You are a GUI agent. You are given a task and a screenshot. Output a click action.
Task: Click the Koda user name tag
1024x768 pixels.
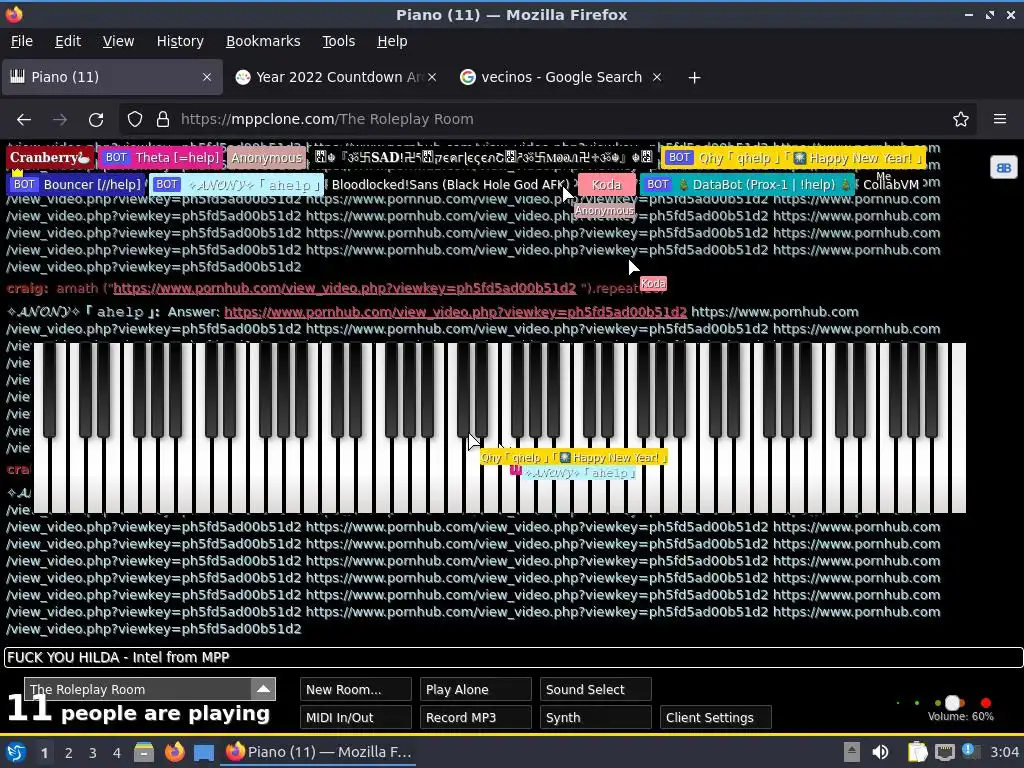(x=606, y=184)
